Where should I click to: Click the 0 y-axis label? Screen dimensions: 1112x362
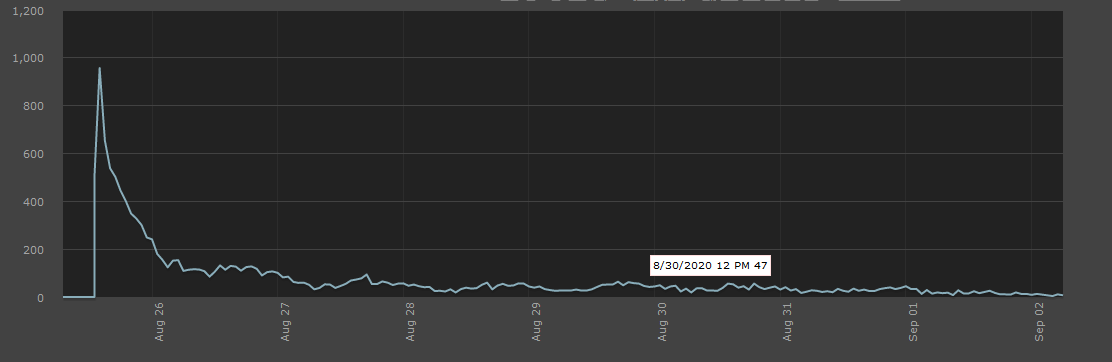pos(41,298)
